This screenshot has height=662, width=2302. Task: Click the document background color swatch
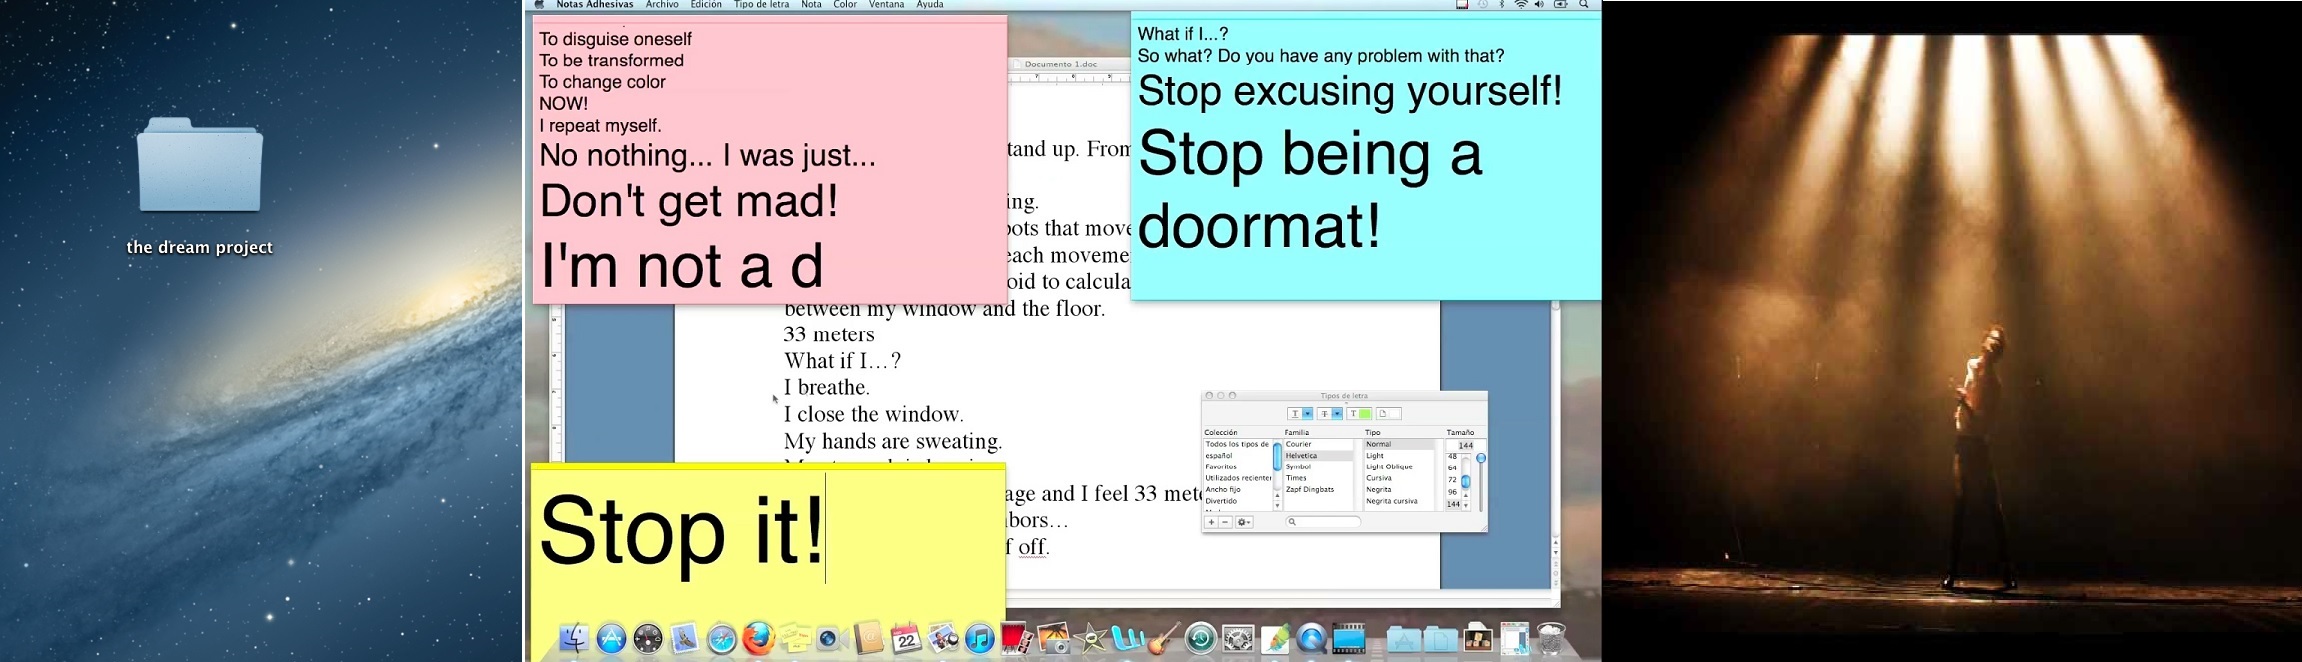pos(1395,413)
